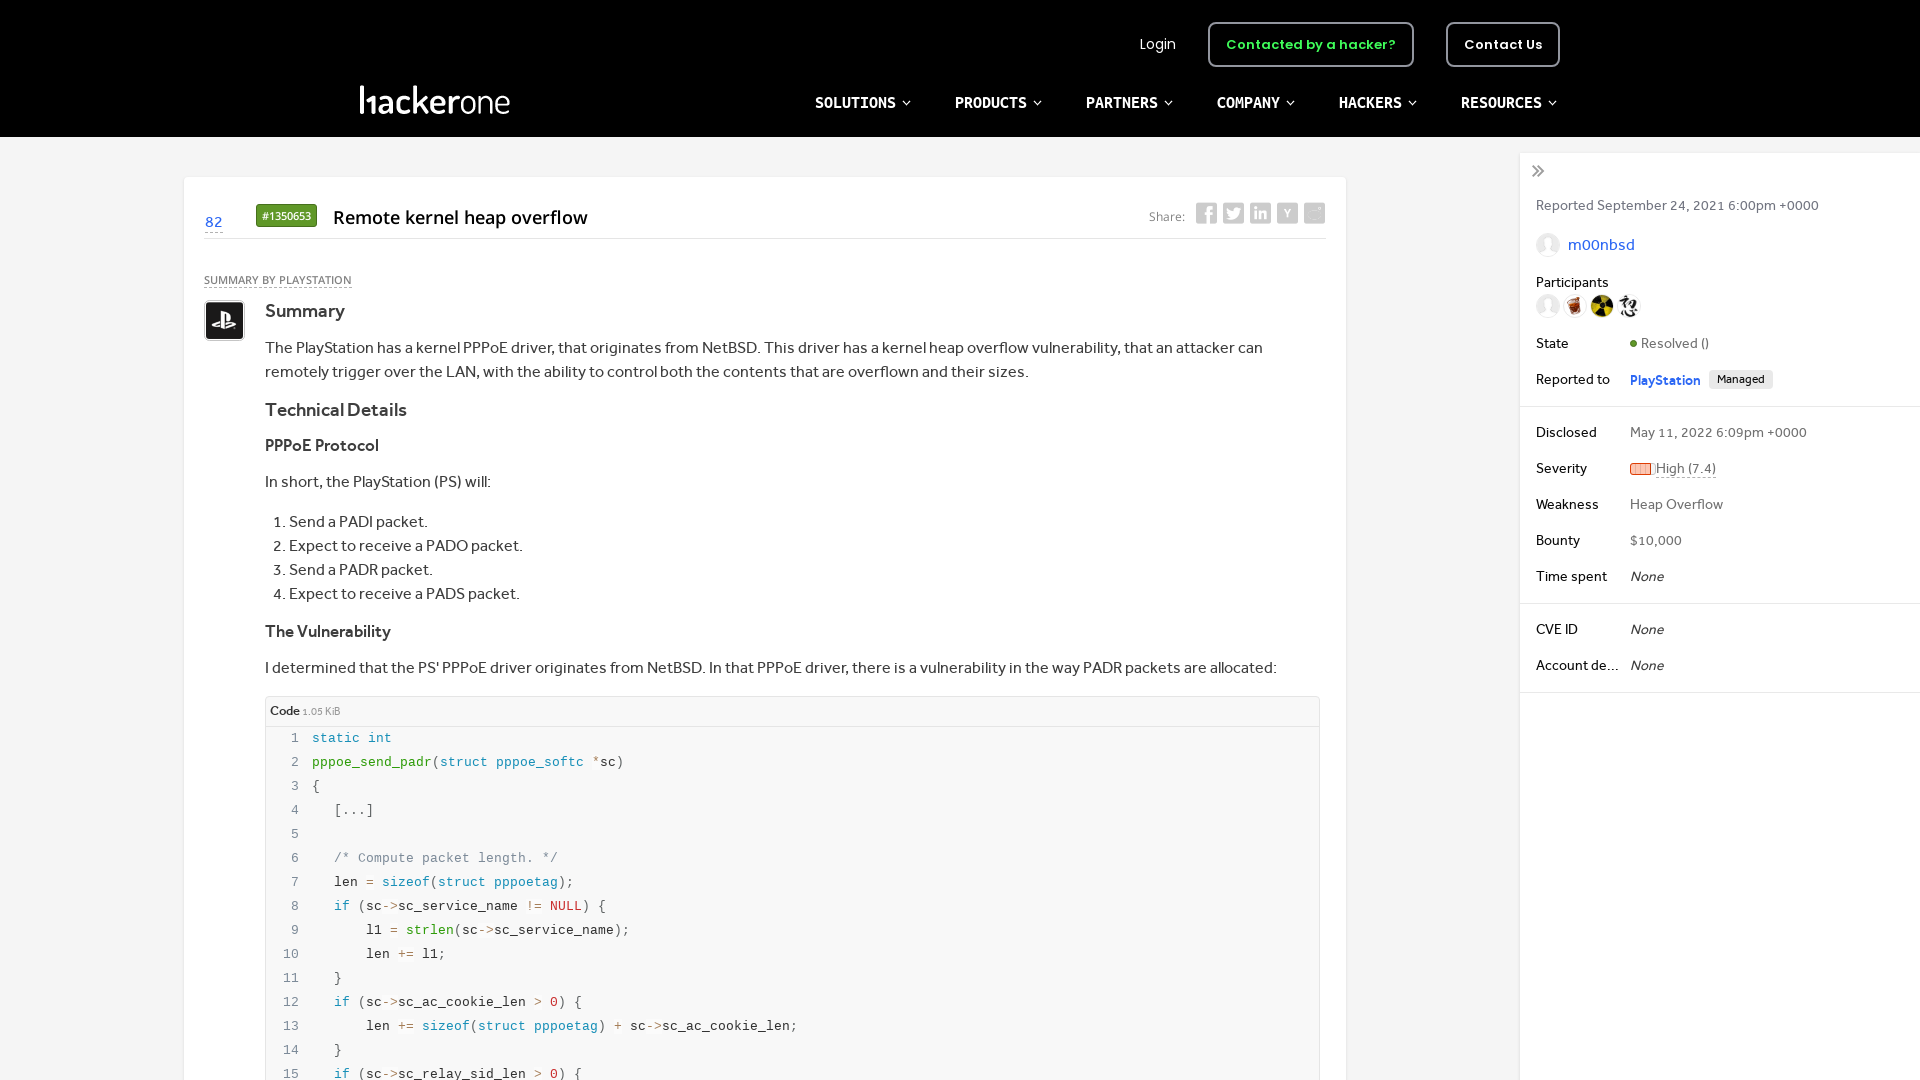Viewport: 1920px width, 1080px height.
Task: Expand the Products menu
Action: (998, 103)
